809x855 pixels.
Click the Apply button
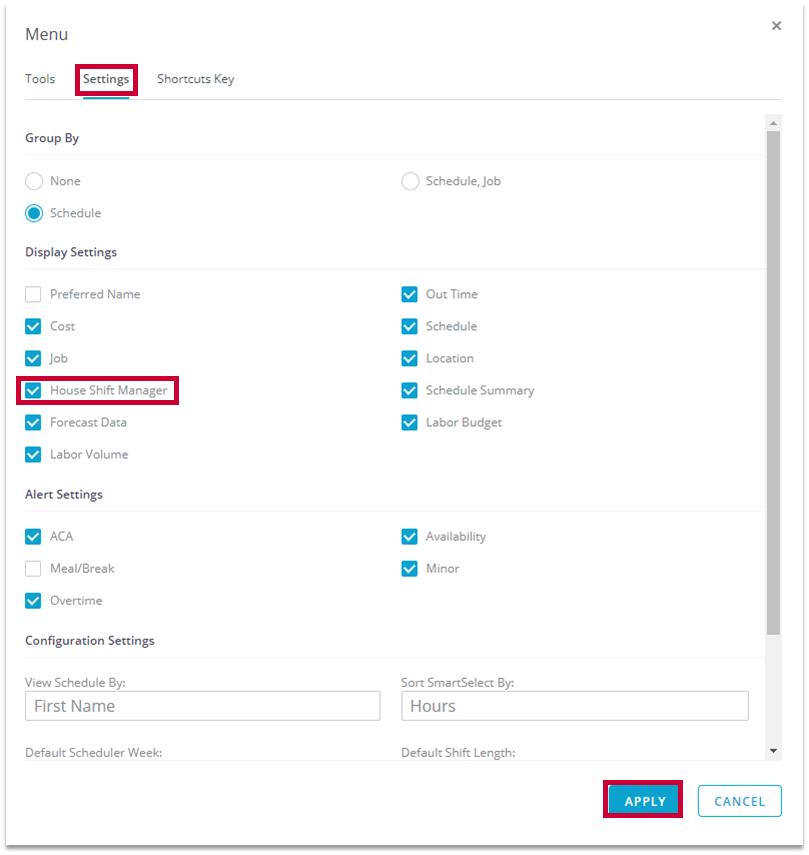(x=644, y=801)
